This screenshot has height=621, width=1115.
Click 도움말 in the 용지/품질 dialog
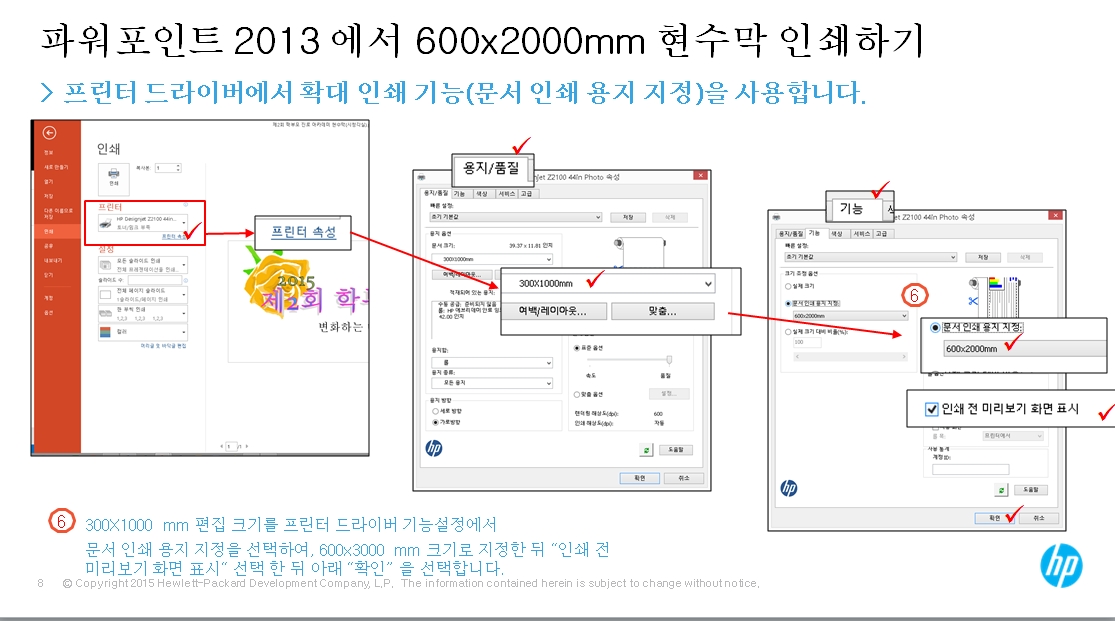[676, 450]
